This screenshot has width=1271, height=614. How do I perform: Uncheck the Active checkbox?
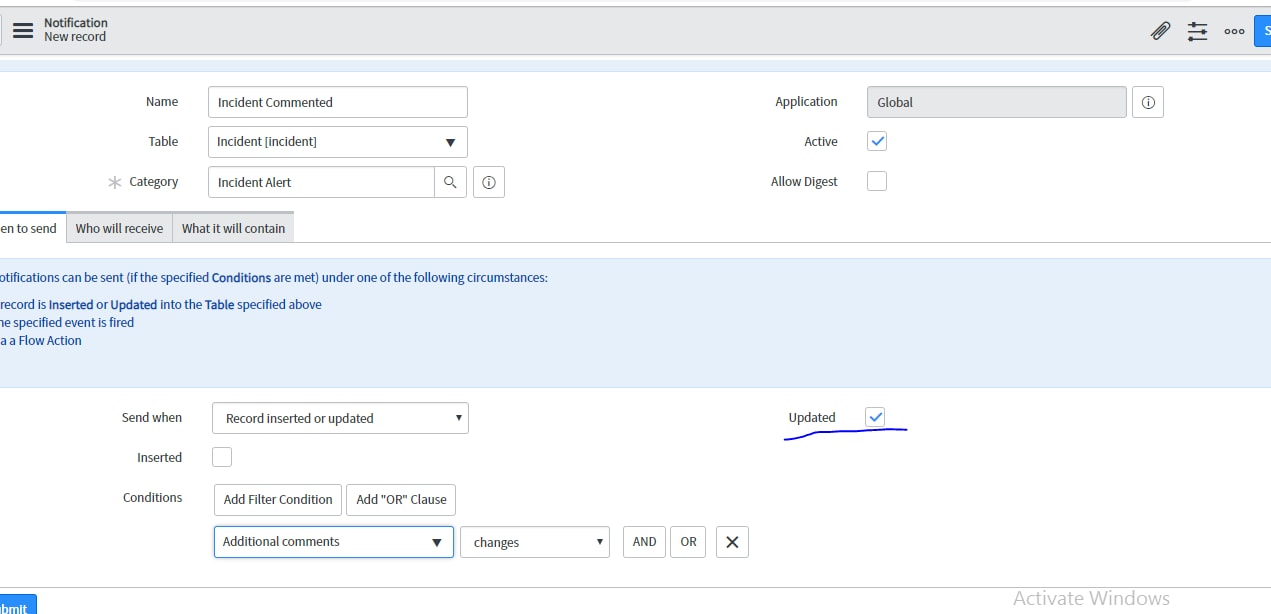[876, 141]
